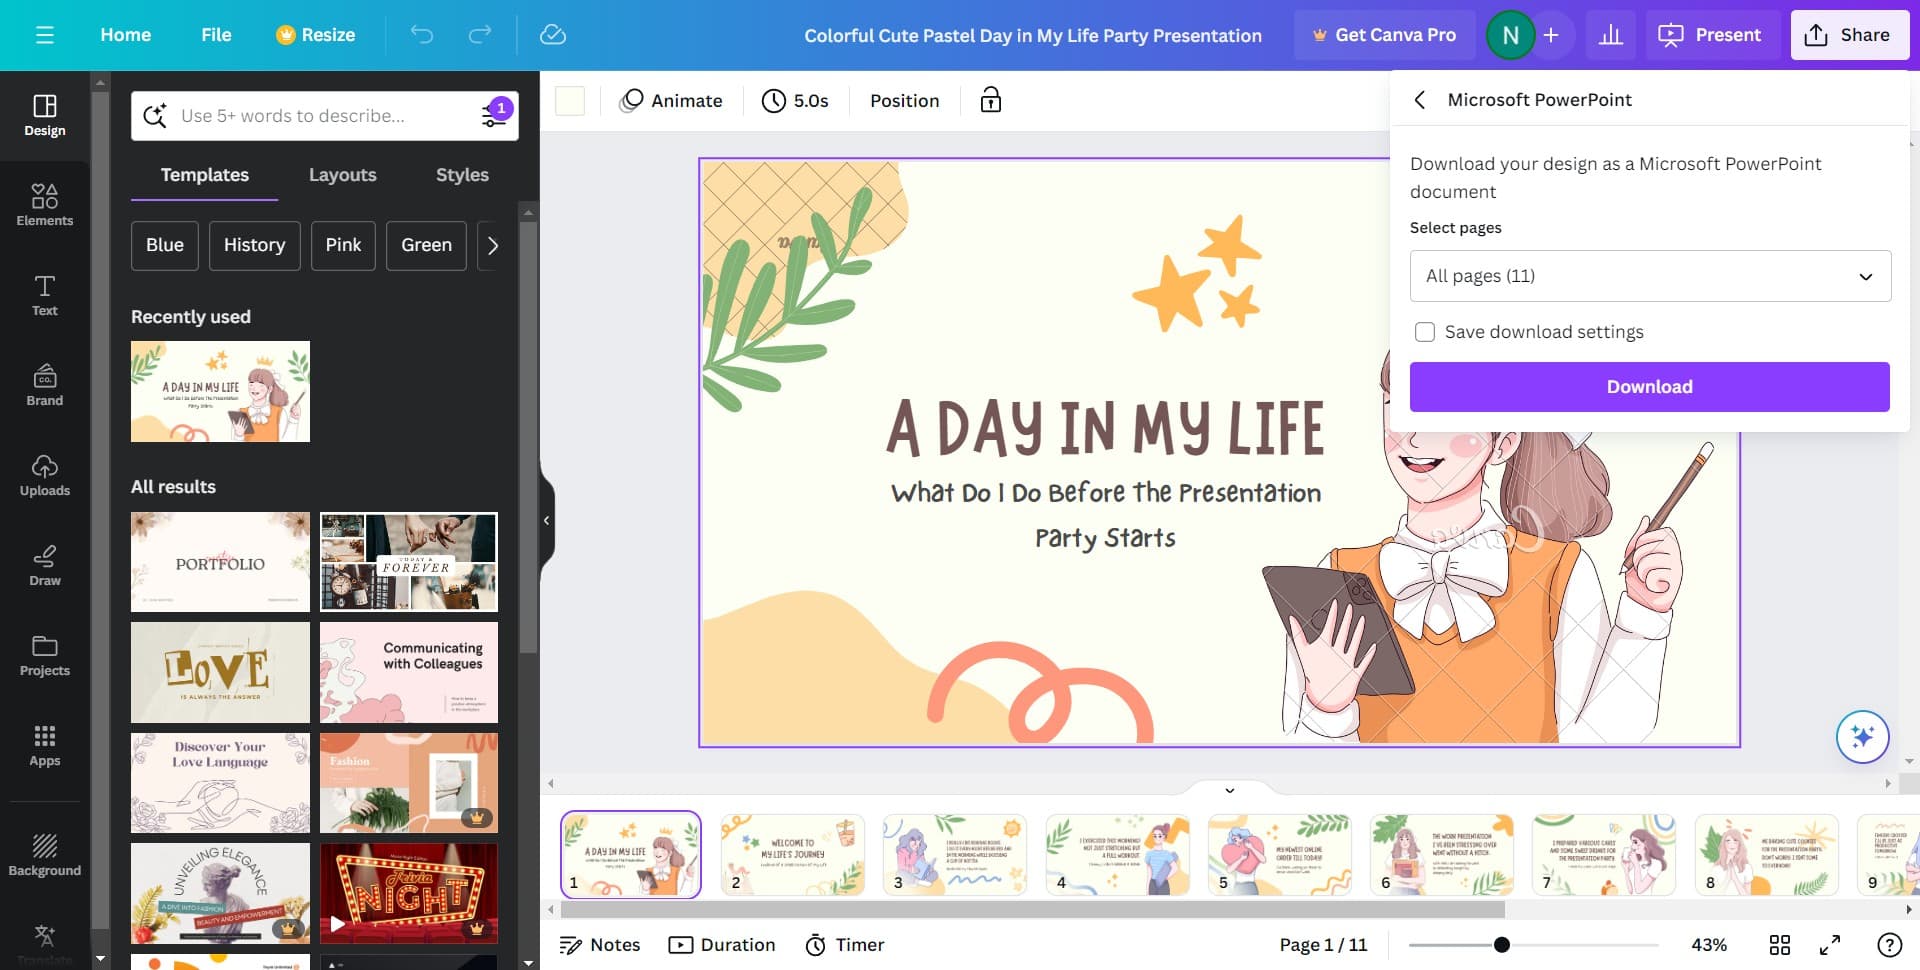
Task: Open the Select pages dropdown
Action: coord(1650,276)
